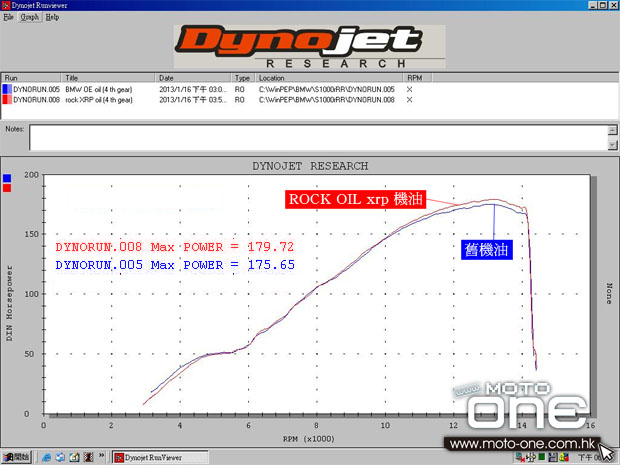Click the blue color swatch of DYNORUN.005
The height and width of the screenshot is (465, 620).
[x=7, y=89]
